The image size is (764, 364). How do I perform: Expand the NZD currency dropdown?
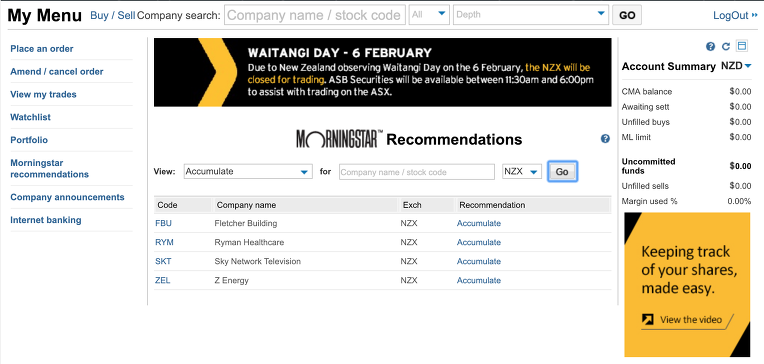click(748, 66)
